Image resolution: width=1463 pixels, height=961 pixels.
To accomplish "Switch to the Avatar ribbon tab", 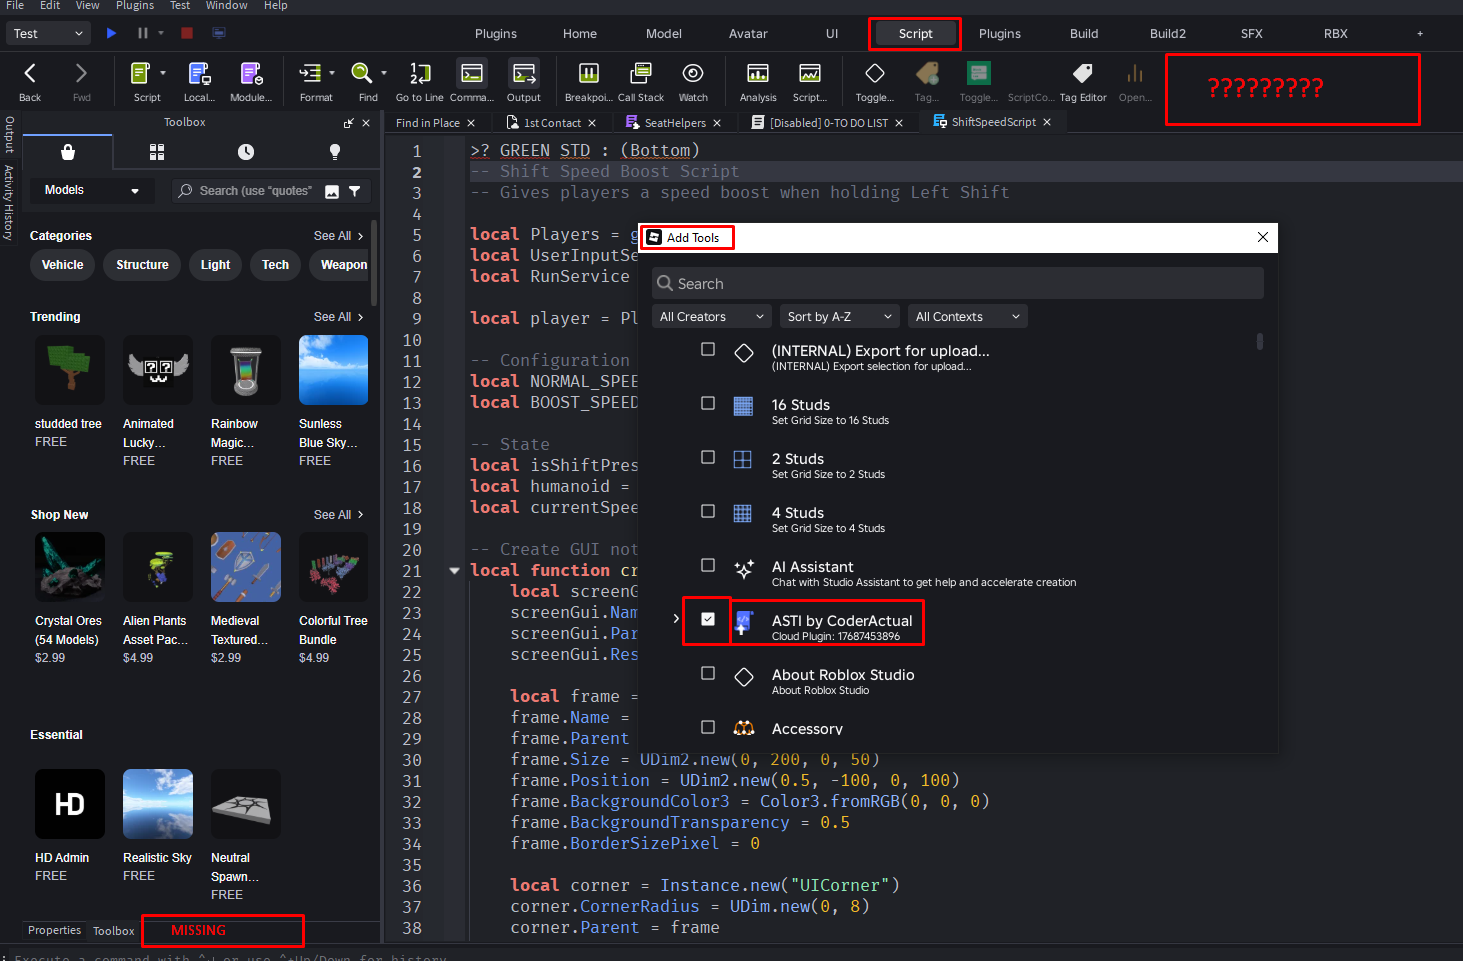I will click(x=747, y=34).
